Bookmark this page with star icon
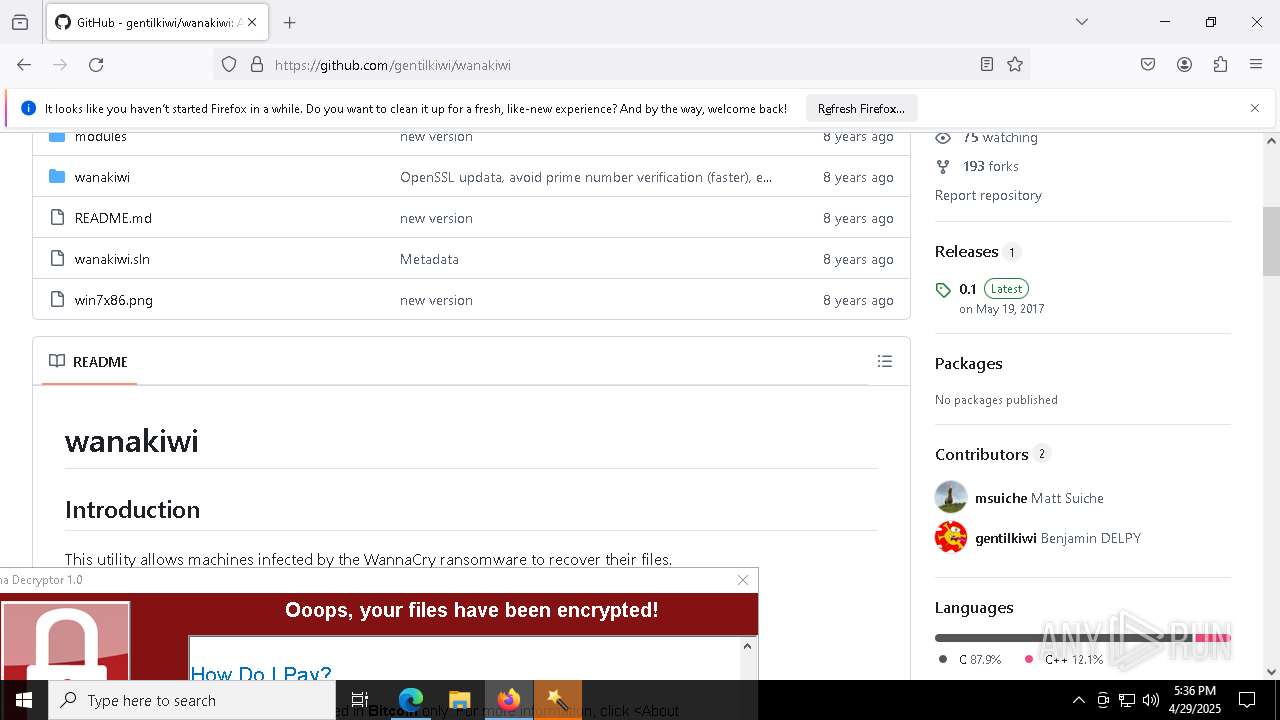 (x=1015, y=65)
